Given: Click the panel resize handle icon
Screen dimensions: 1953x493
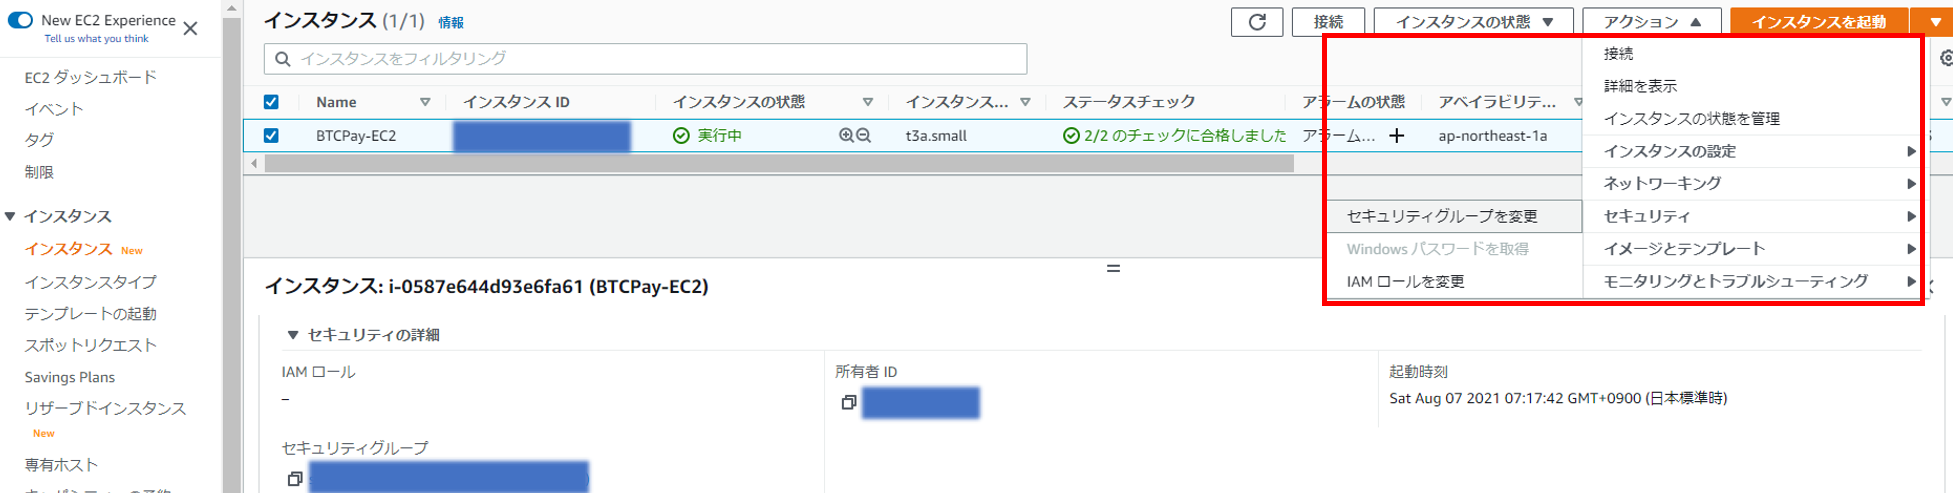Looking at the screenshot, I should (1113, 268).
